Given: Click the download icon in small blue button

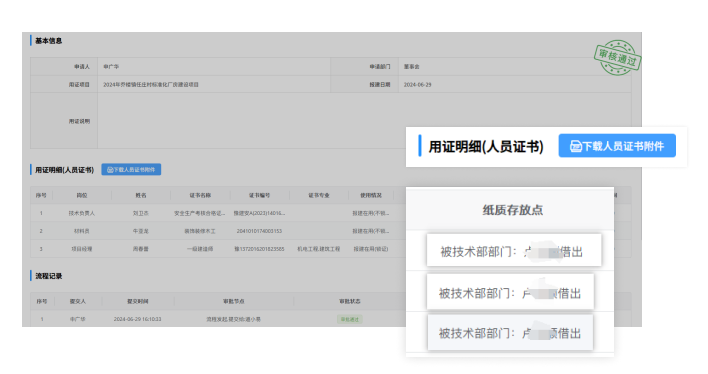Looking at the screenshot, I should click(x=110, y=170).
